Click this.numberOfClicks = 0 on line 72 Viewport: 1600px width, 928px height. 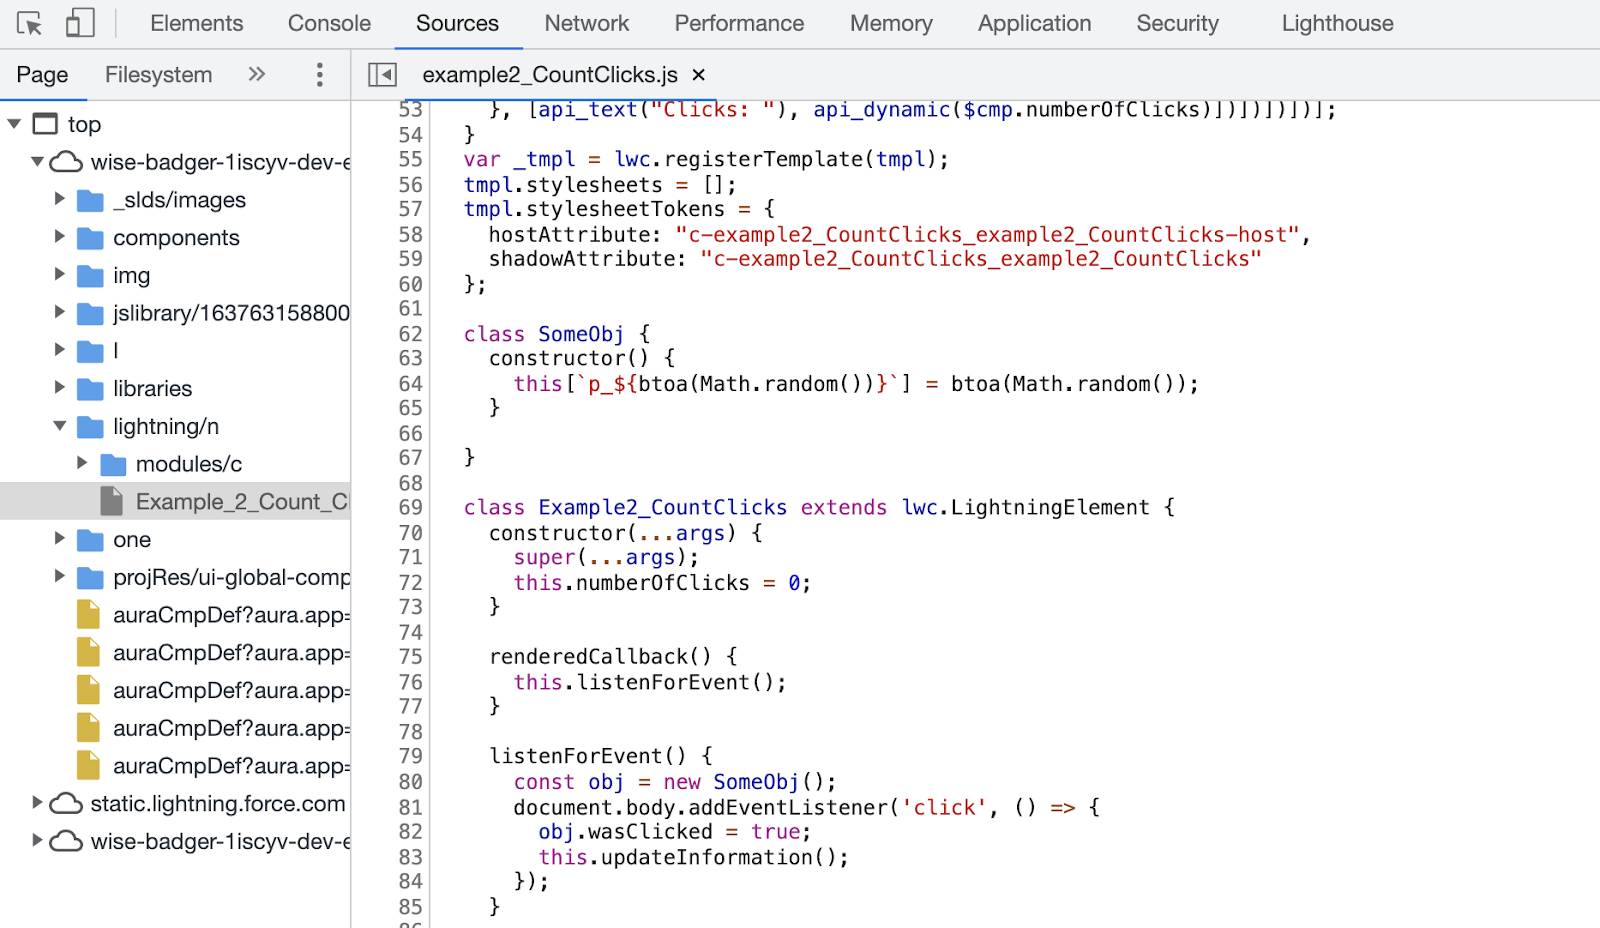662,582
